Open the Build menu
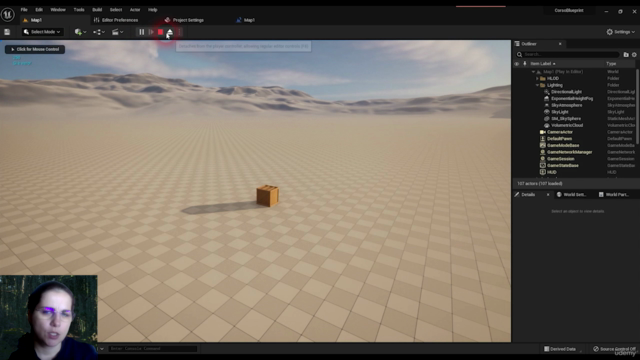Viewport: 640px width, 360px height. click(97, 10)
